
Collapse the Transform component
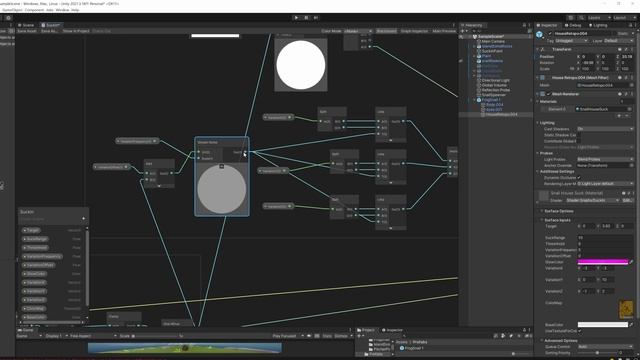click(538, 49)
